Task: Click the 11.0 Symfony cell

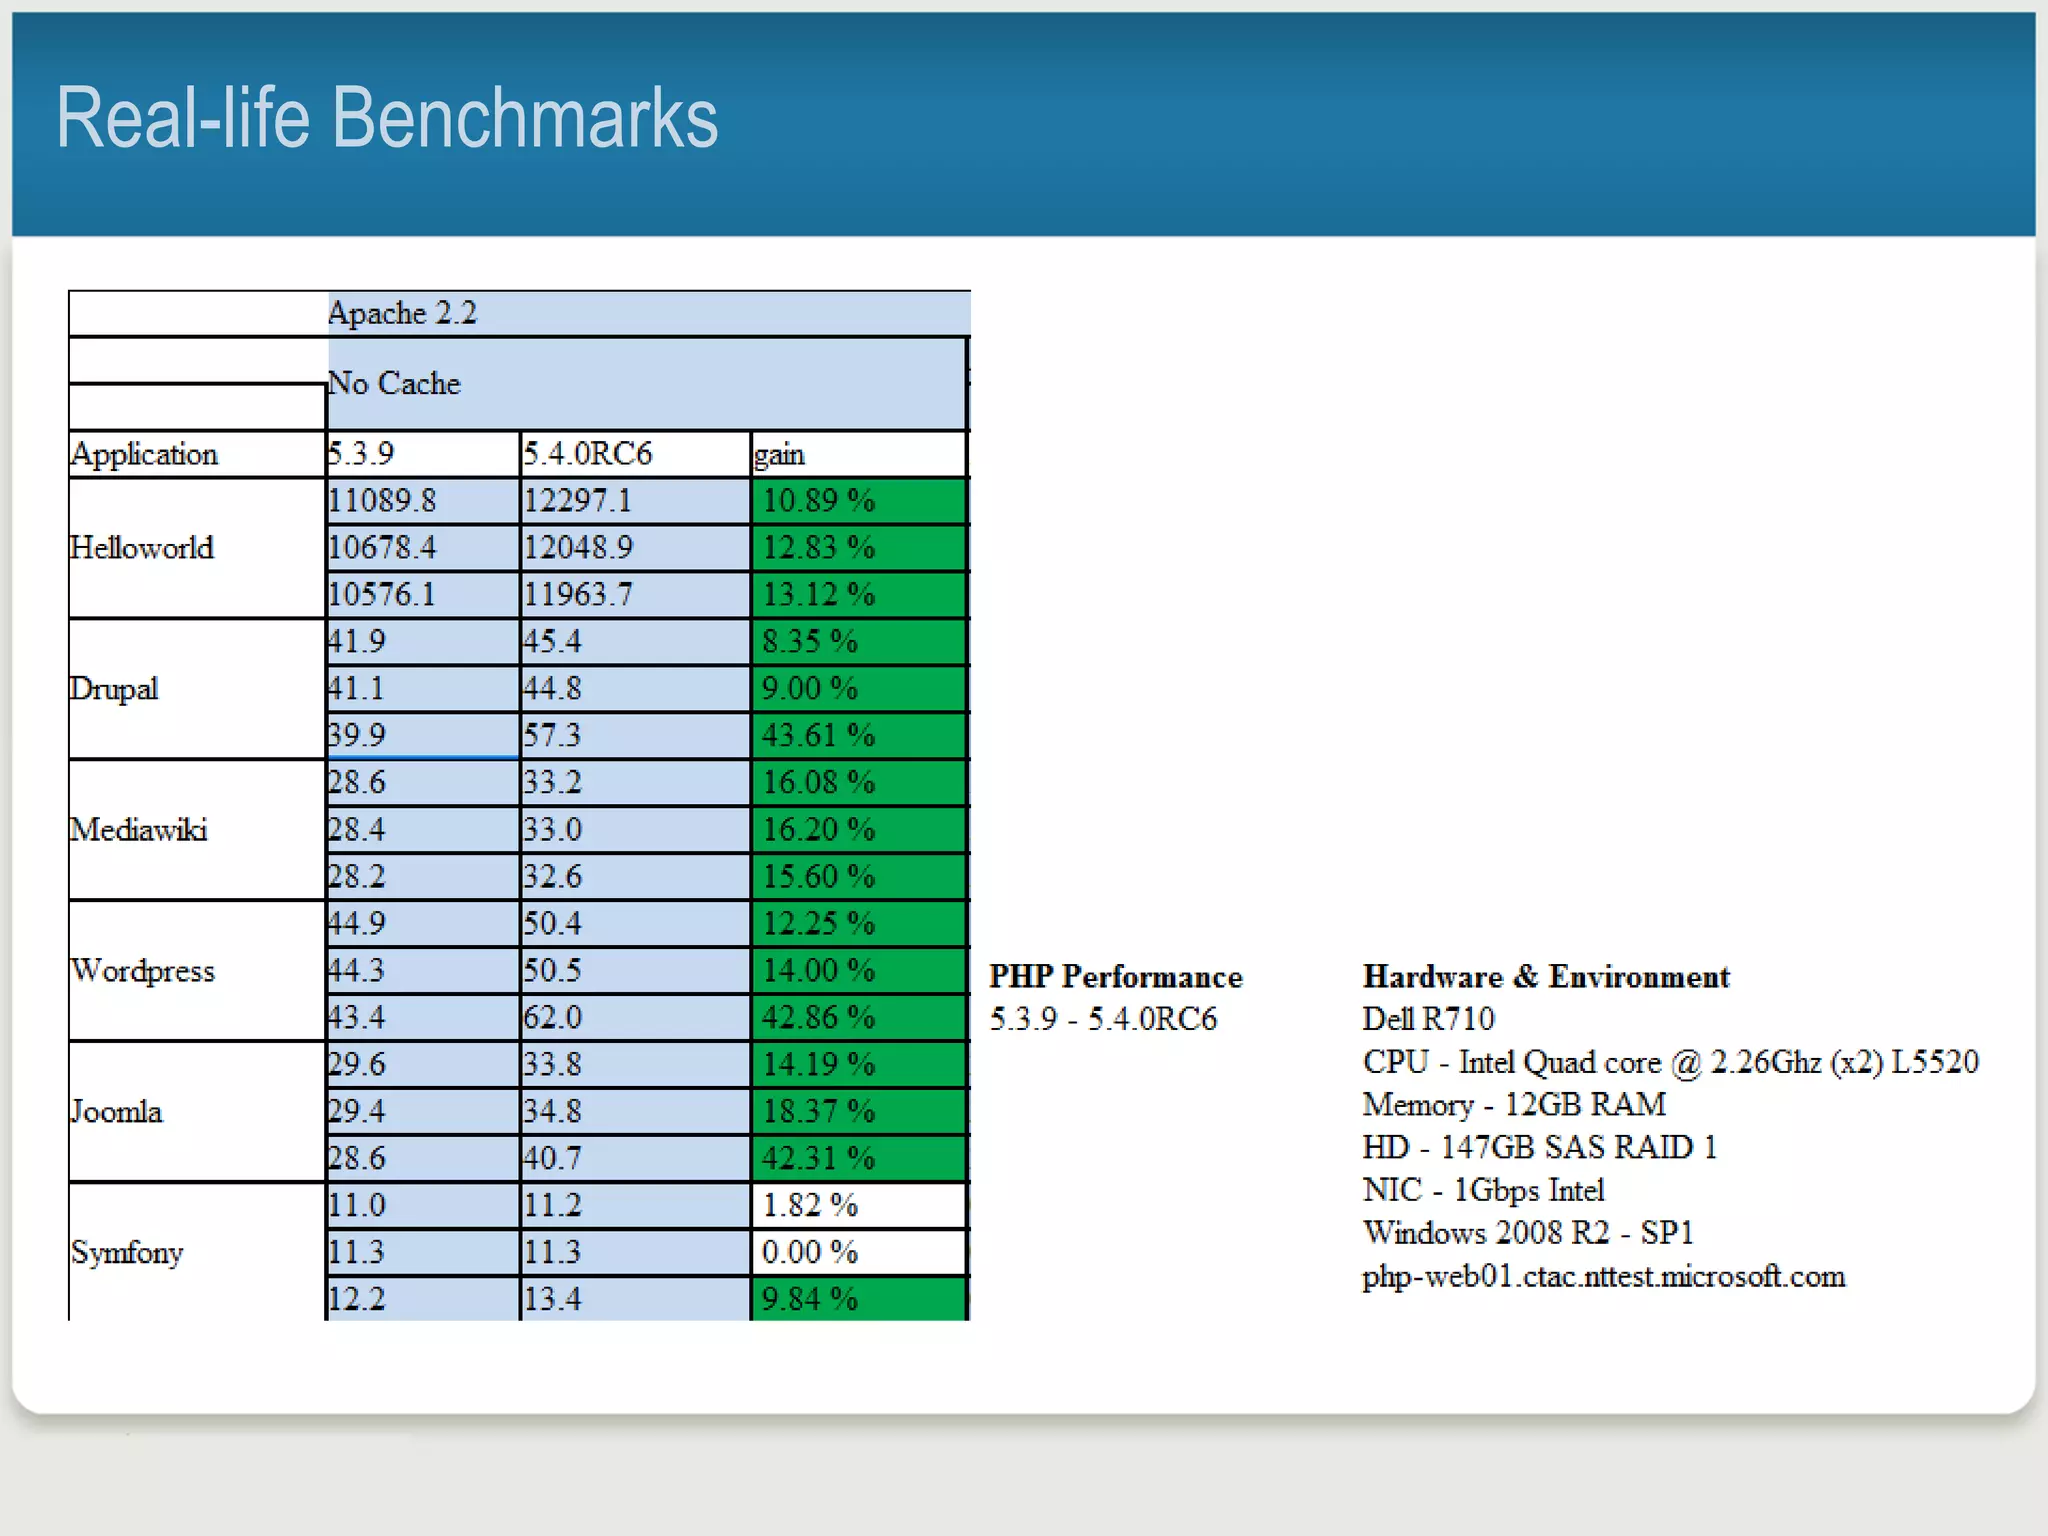Action: (424, 1206)
